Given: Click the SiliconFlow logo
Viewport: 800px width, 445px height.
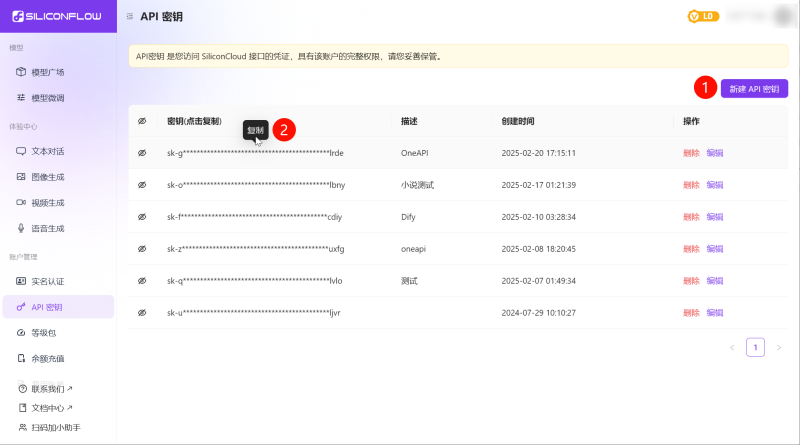Looking at the screenshot, I should (58, 17).
